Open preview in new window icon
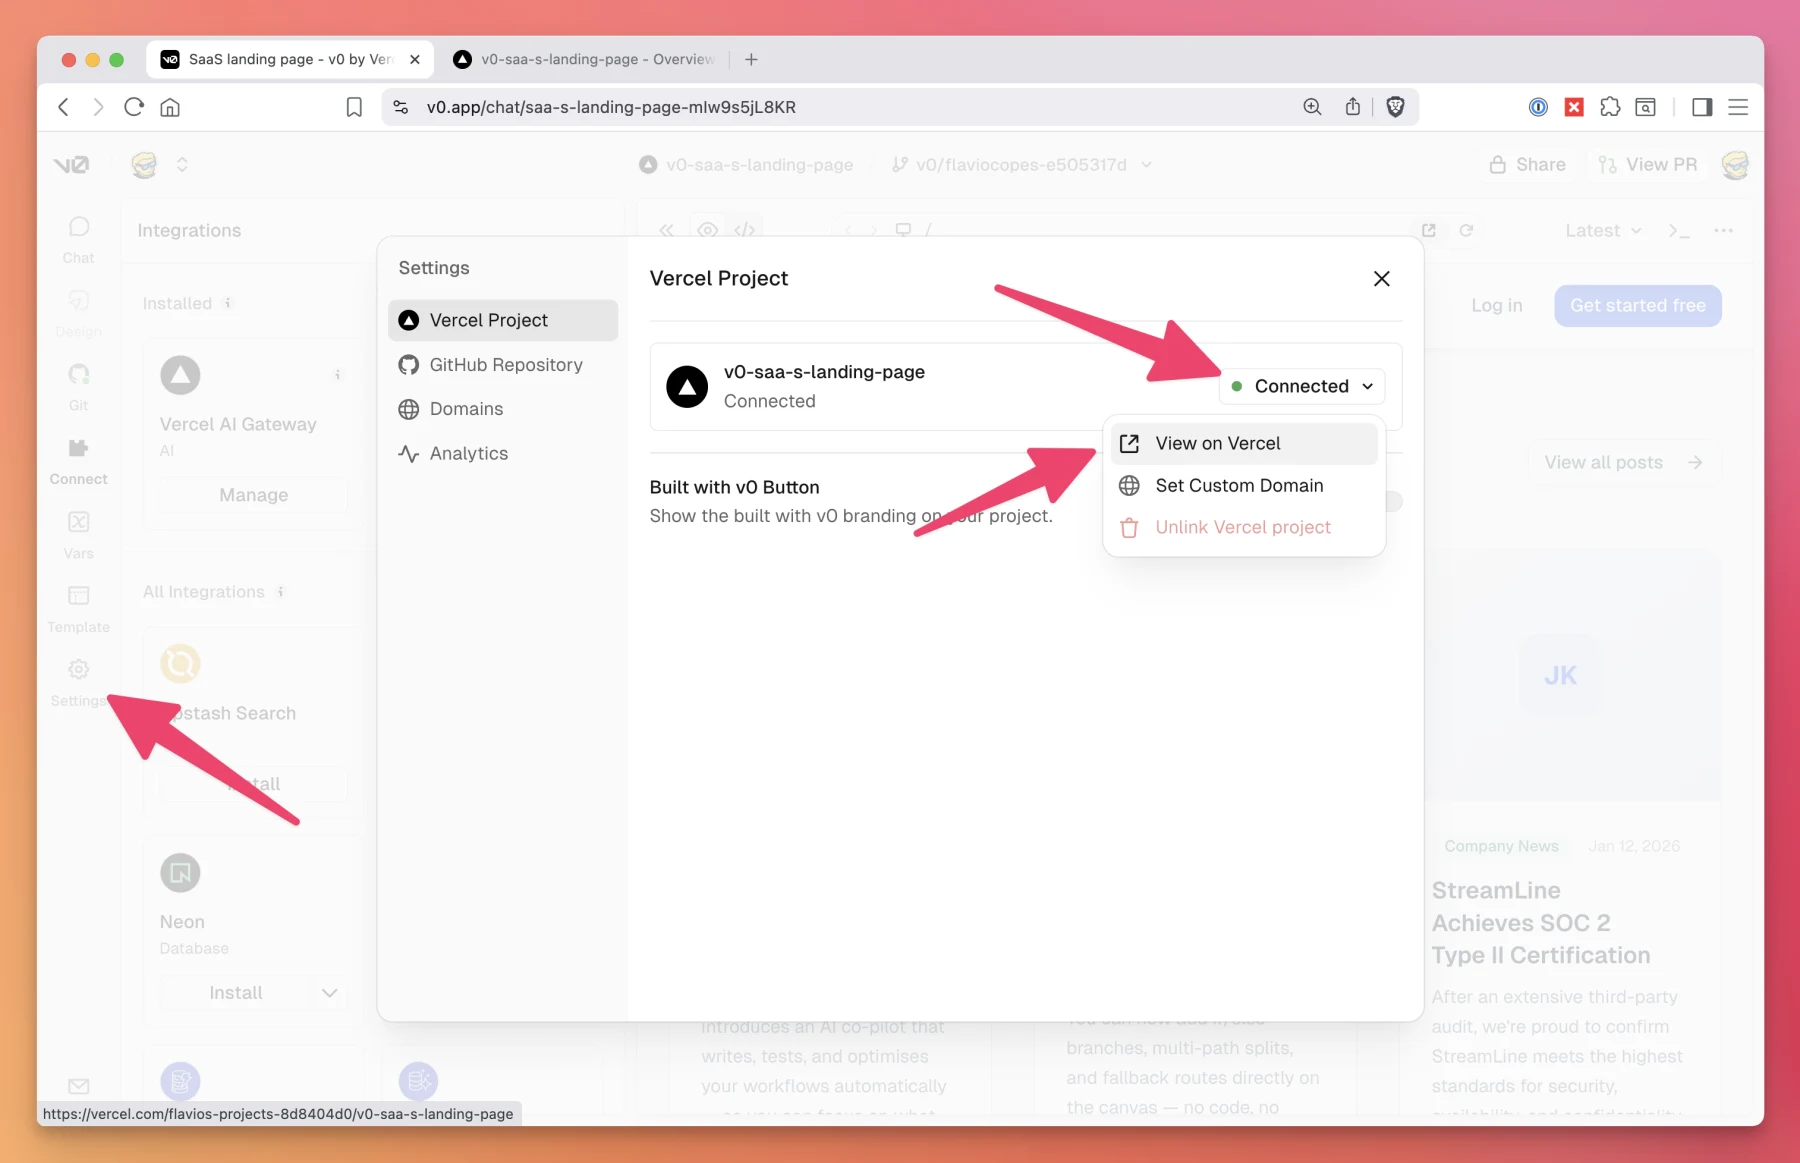The width and height of the screenshot is (1800, 1163). point(1429,230)
